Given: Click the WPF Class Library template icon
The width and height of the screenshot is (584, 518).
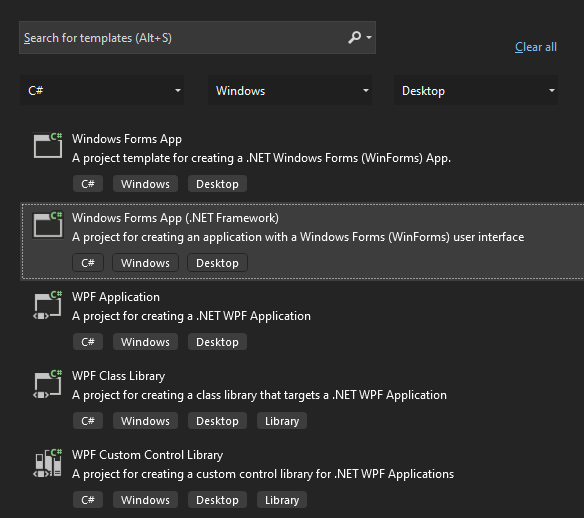Looking at the screenshot, I should pos(48,384).
